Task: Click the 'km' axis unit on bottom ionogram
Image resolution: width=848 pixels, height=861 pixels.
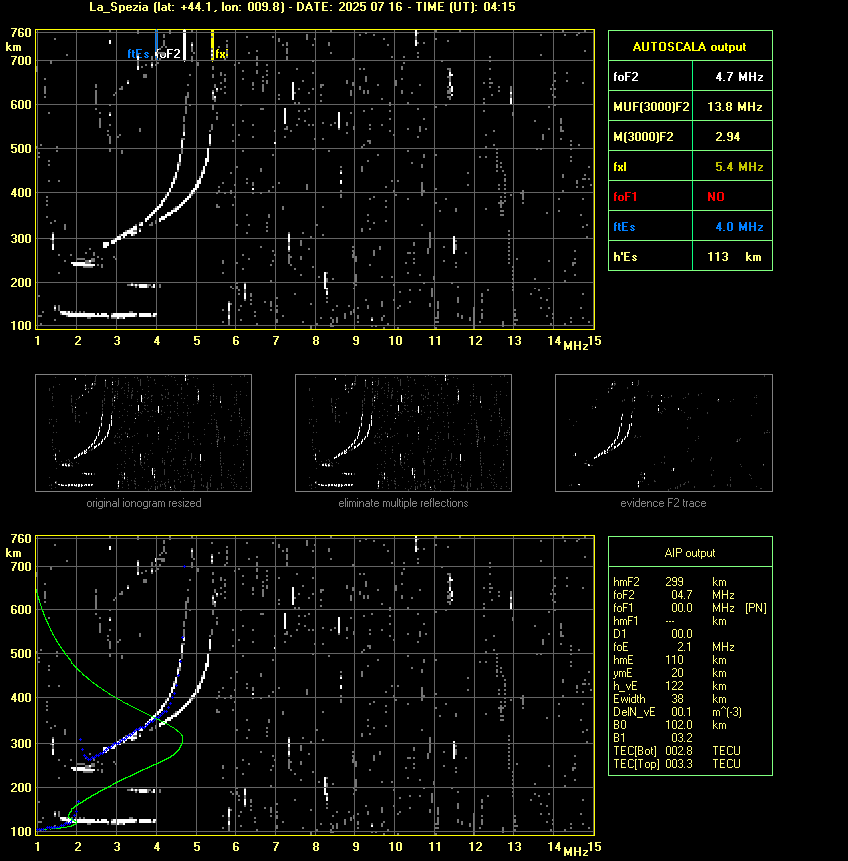Action: (x=13, y=554)
